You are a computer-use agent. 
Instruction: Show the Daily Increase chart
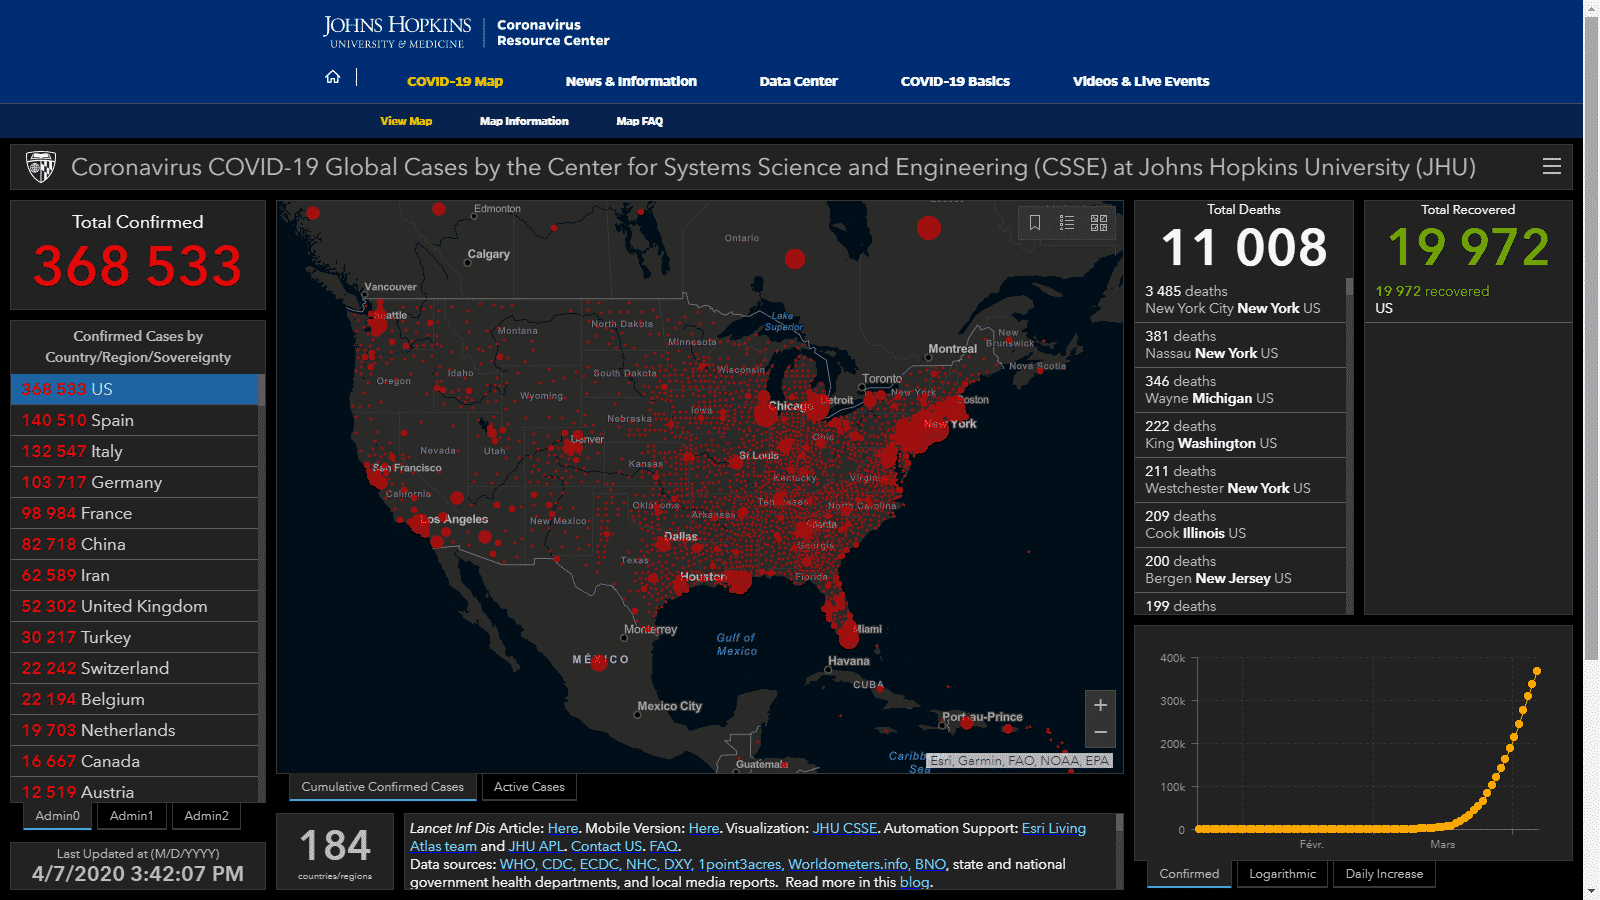point(1384,874)
